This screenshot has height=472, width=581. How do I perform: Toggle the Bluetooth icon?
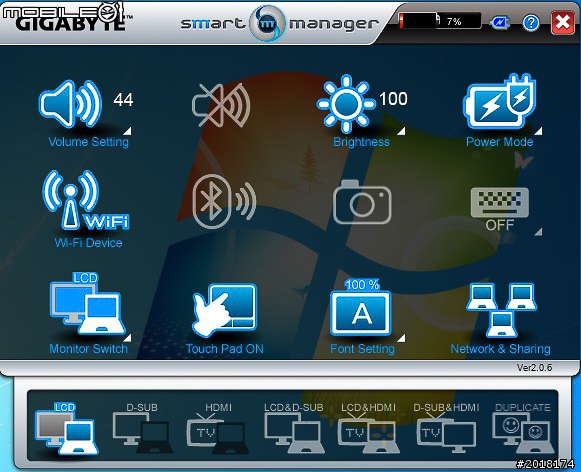click(x=225, y=201)
